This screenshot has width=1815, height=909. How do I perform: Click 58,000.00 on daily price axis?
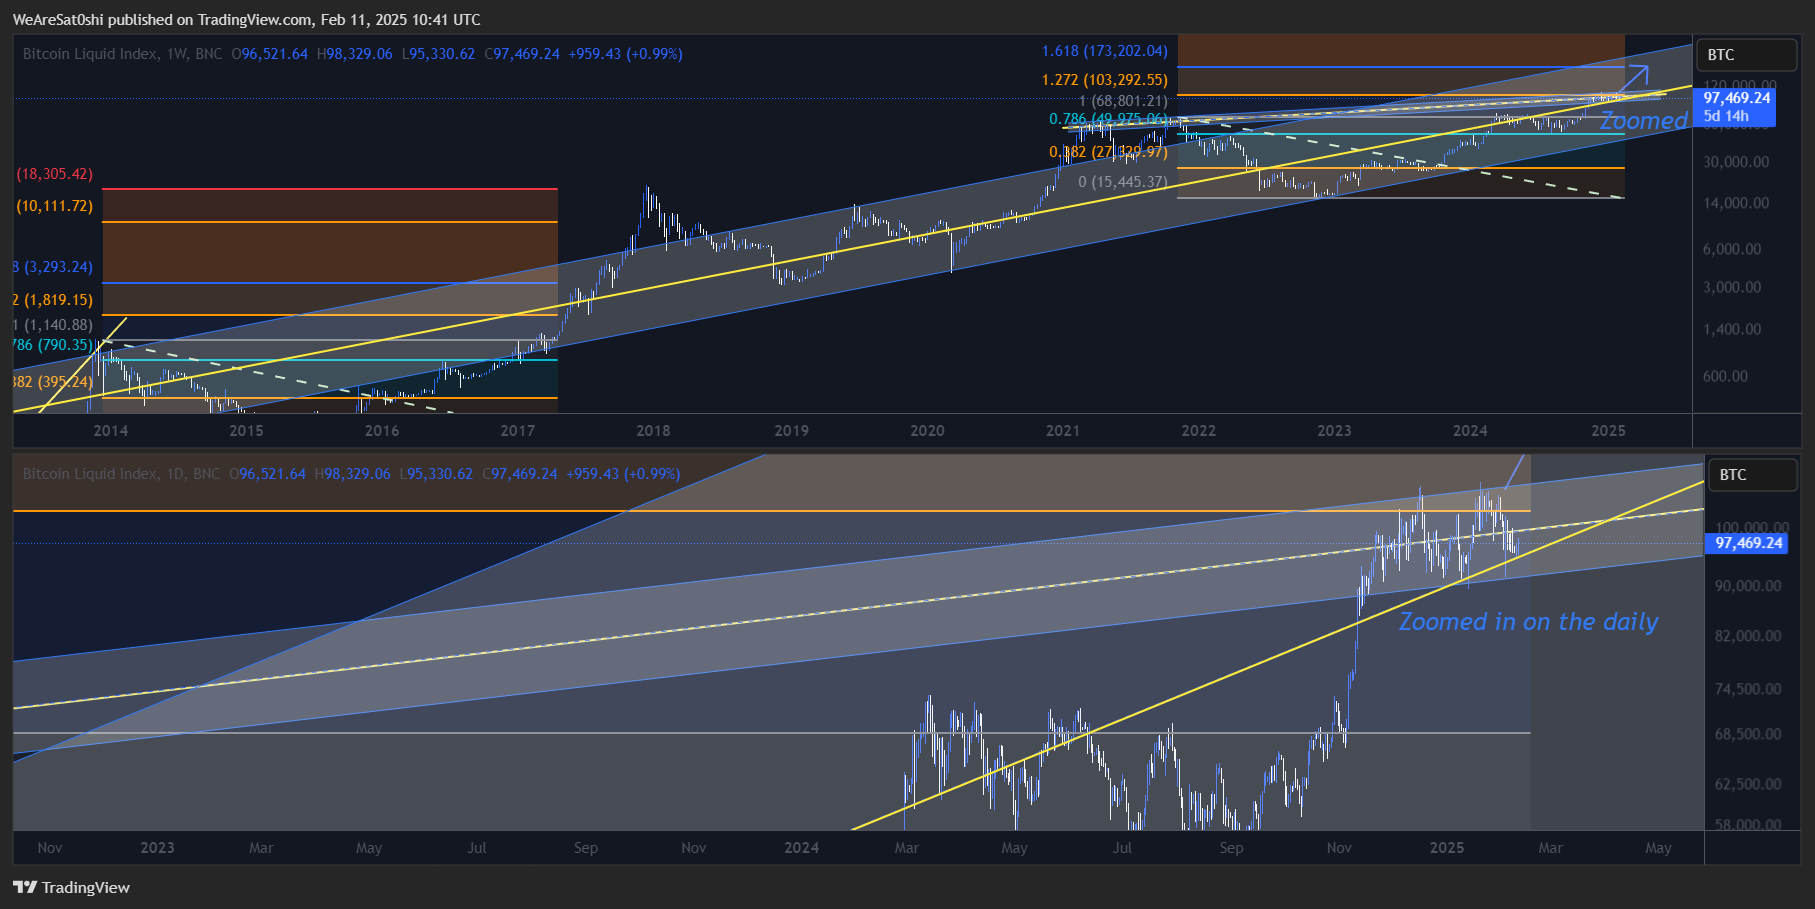pos(1748,824)
